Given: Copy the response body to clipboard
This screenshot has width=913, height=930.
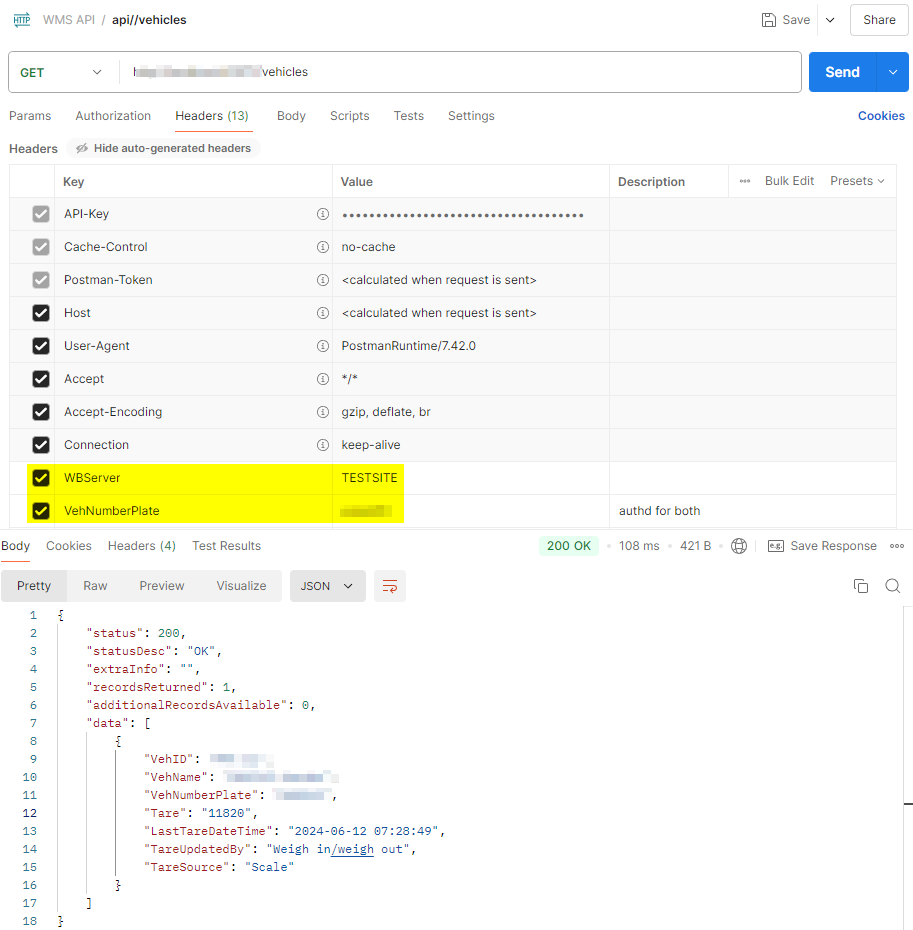Looking at the screenshot, I should tap(861, 586).
